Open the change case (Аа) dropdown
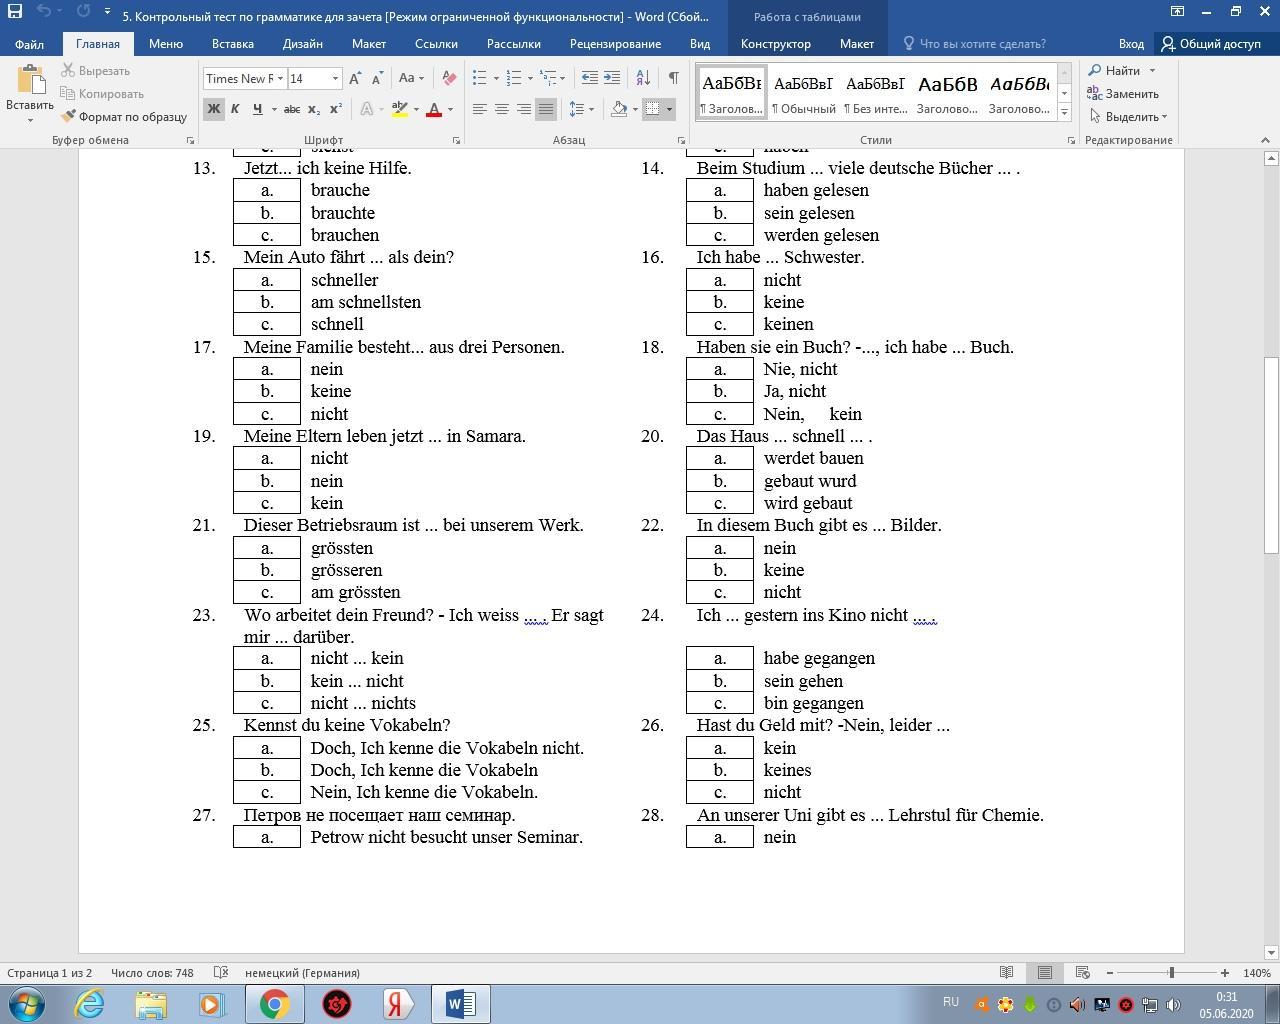This screenshot has width=1280, height=1024. [x=410, y=78]
